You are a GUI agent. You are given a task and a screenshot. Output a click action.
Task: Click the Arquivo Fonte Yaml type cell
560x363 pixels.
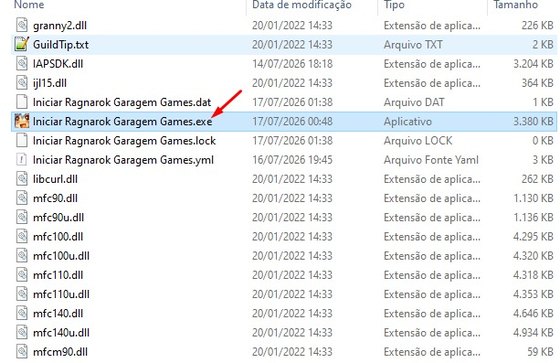(x=431, y=160)
